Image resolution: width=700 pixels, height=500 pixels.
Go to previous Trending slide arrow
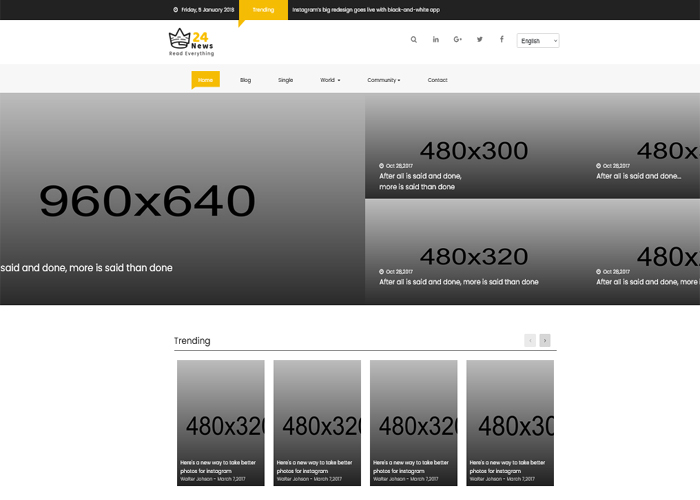[530, 341]
